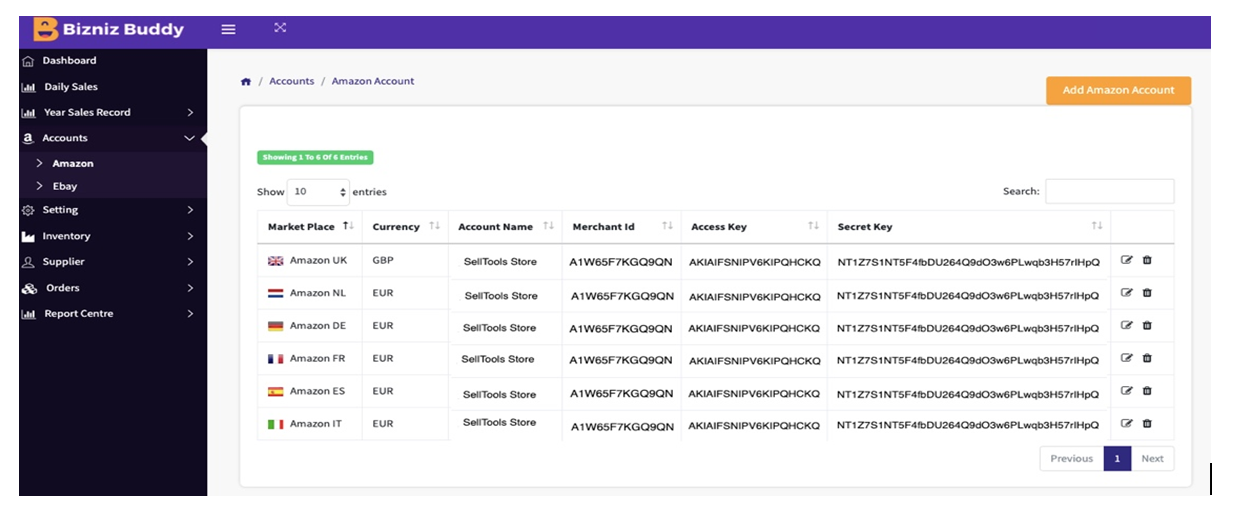Edit the Amazon DE account
1249x518 pixels.
tap(1127, 325)
